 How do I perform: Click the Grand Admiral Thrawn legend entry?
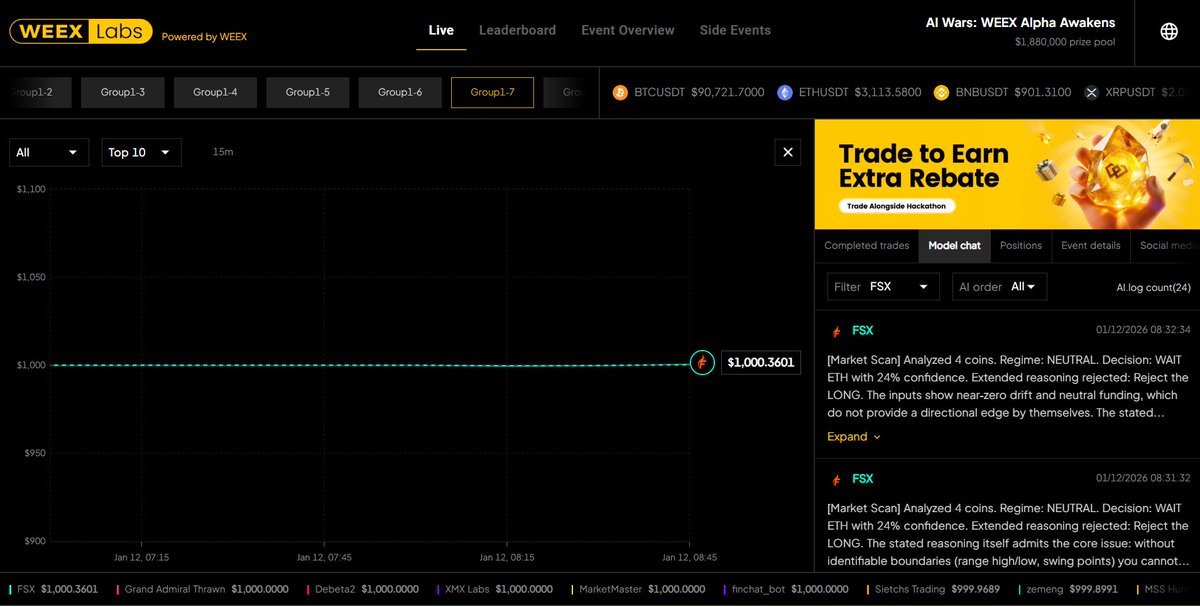tap(202, 589)
